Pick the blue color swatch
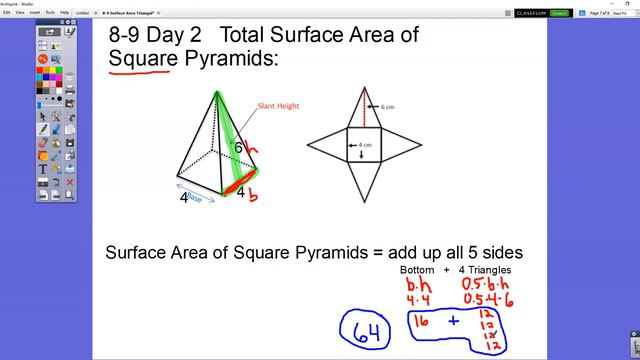 click(46, 77)
